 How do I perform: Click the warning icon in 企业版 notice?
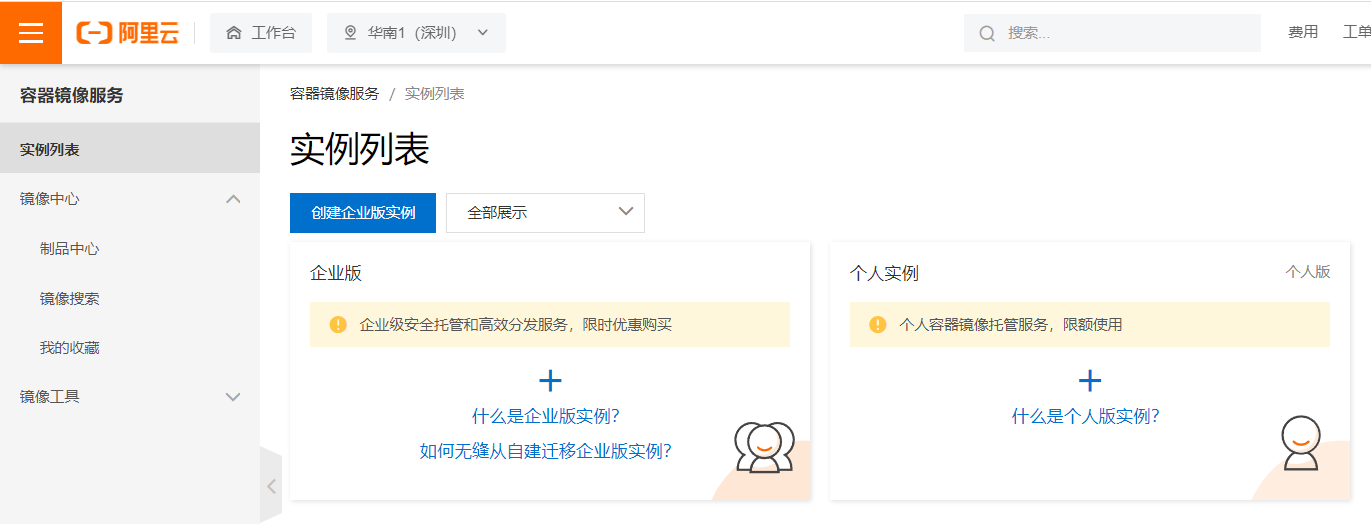tap(338, 325)
